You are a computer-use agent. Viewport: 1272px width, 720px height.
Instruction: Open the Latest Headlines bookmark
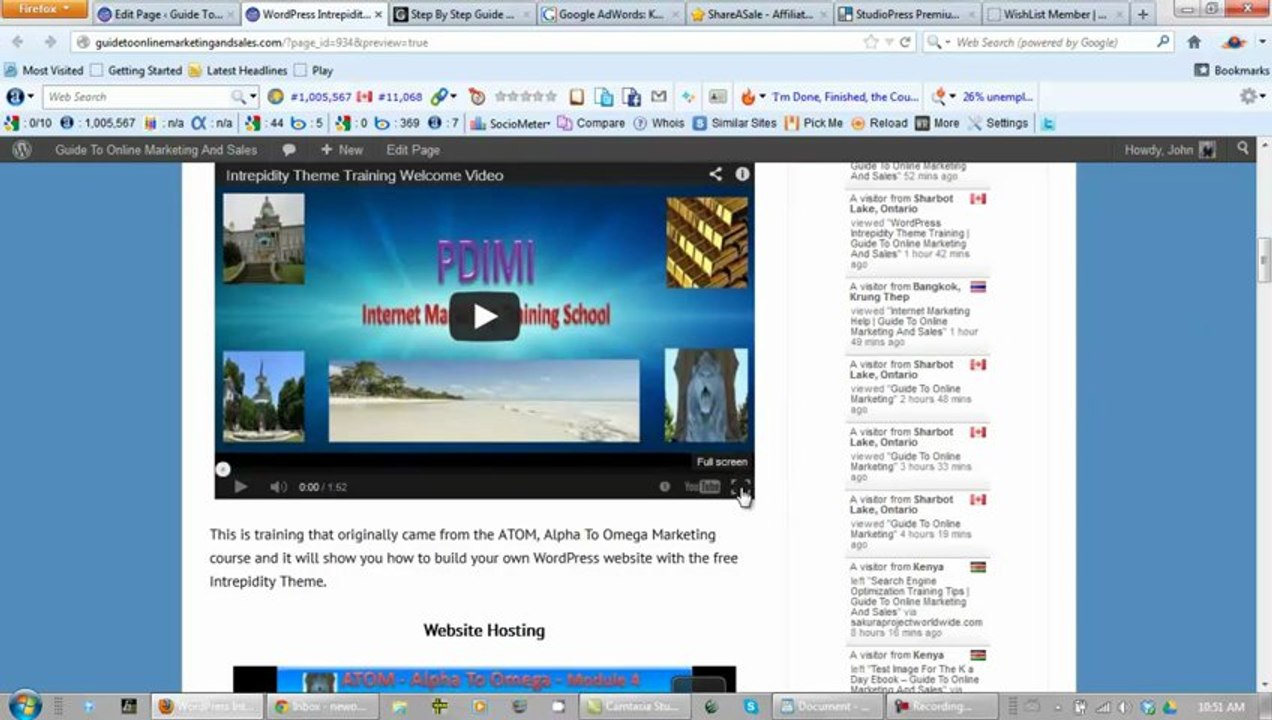(237, 70)
